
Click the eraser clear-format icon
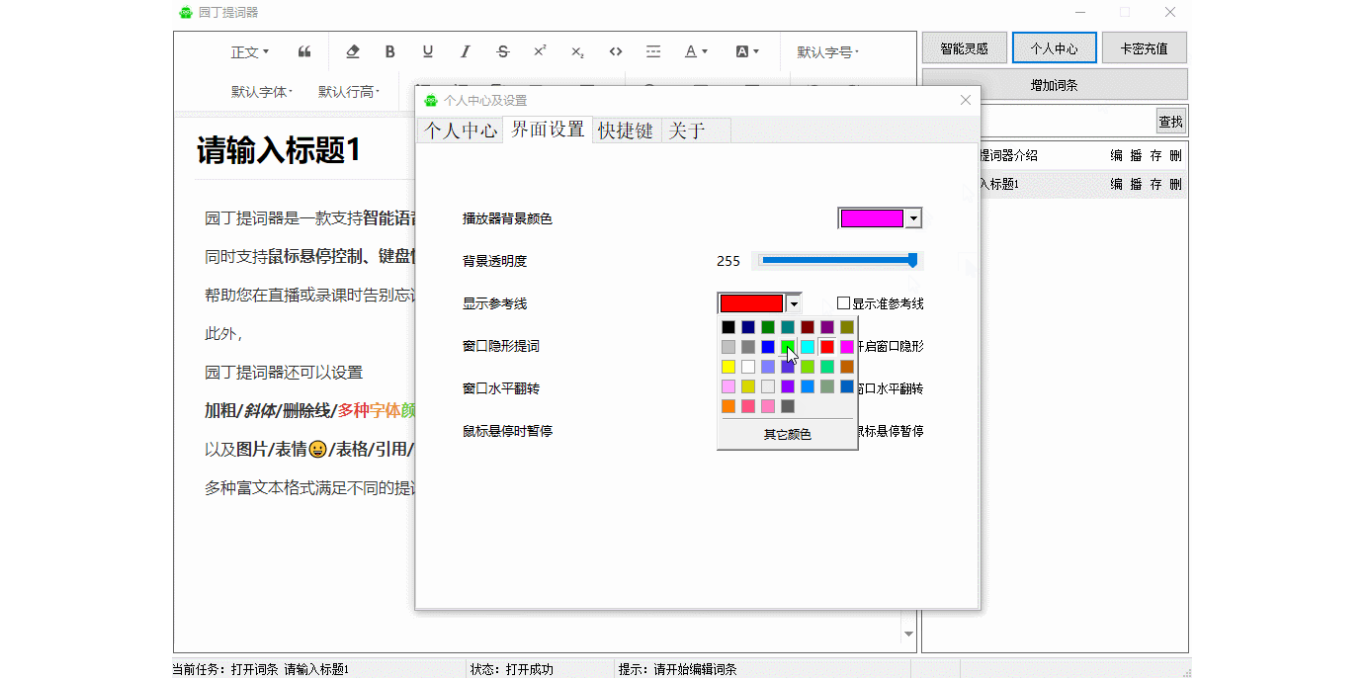pos(352,52)
